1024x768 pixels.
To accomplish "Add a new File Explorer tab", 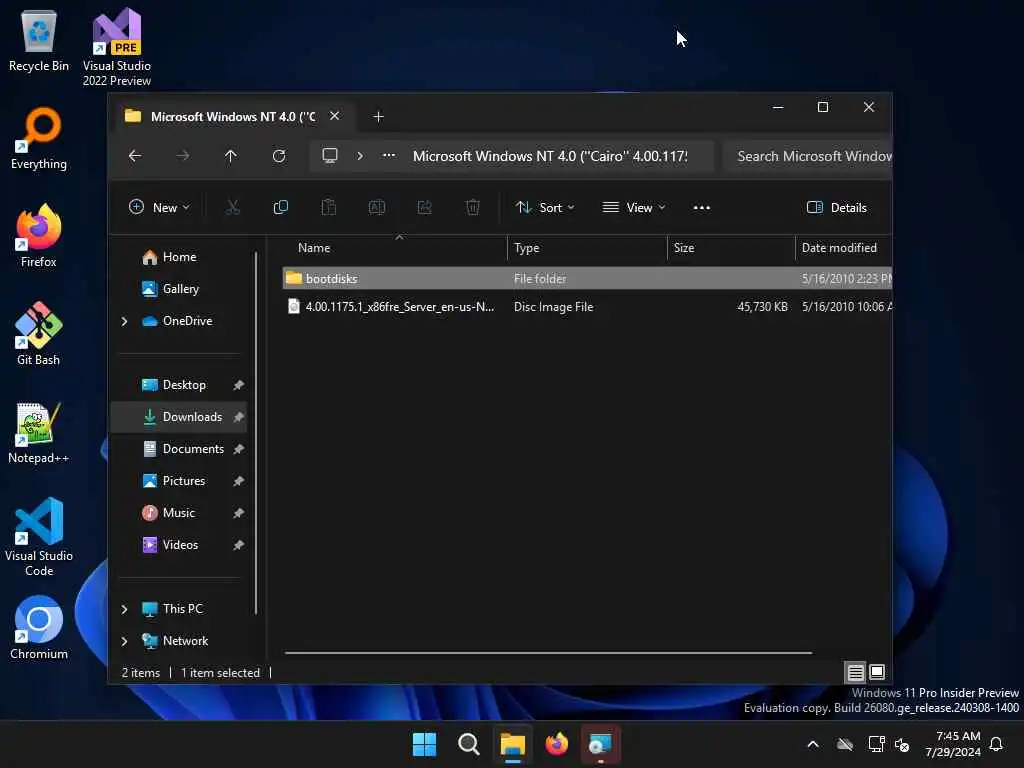I will [x=378, y=117].
